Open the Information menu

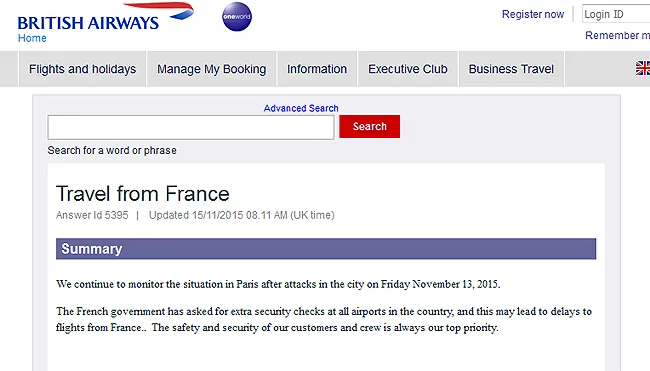(x=317, y=69)
